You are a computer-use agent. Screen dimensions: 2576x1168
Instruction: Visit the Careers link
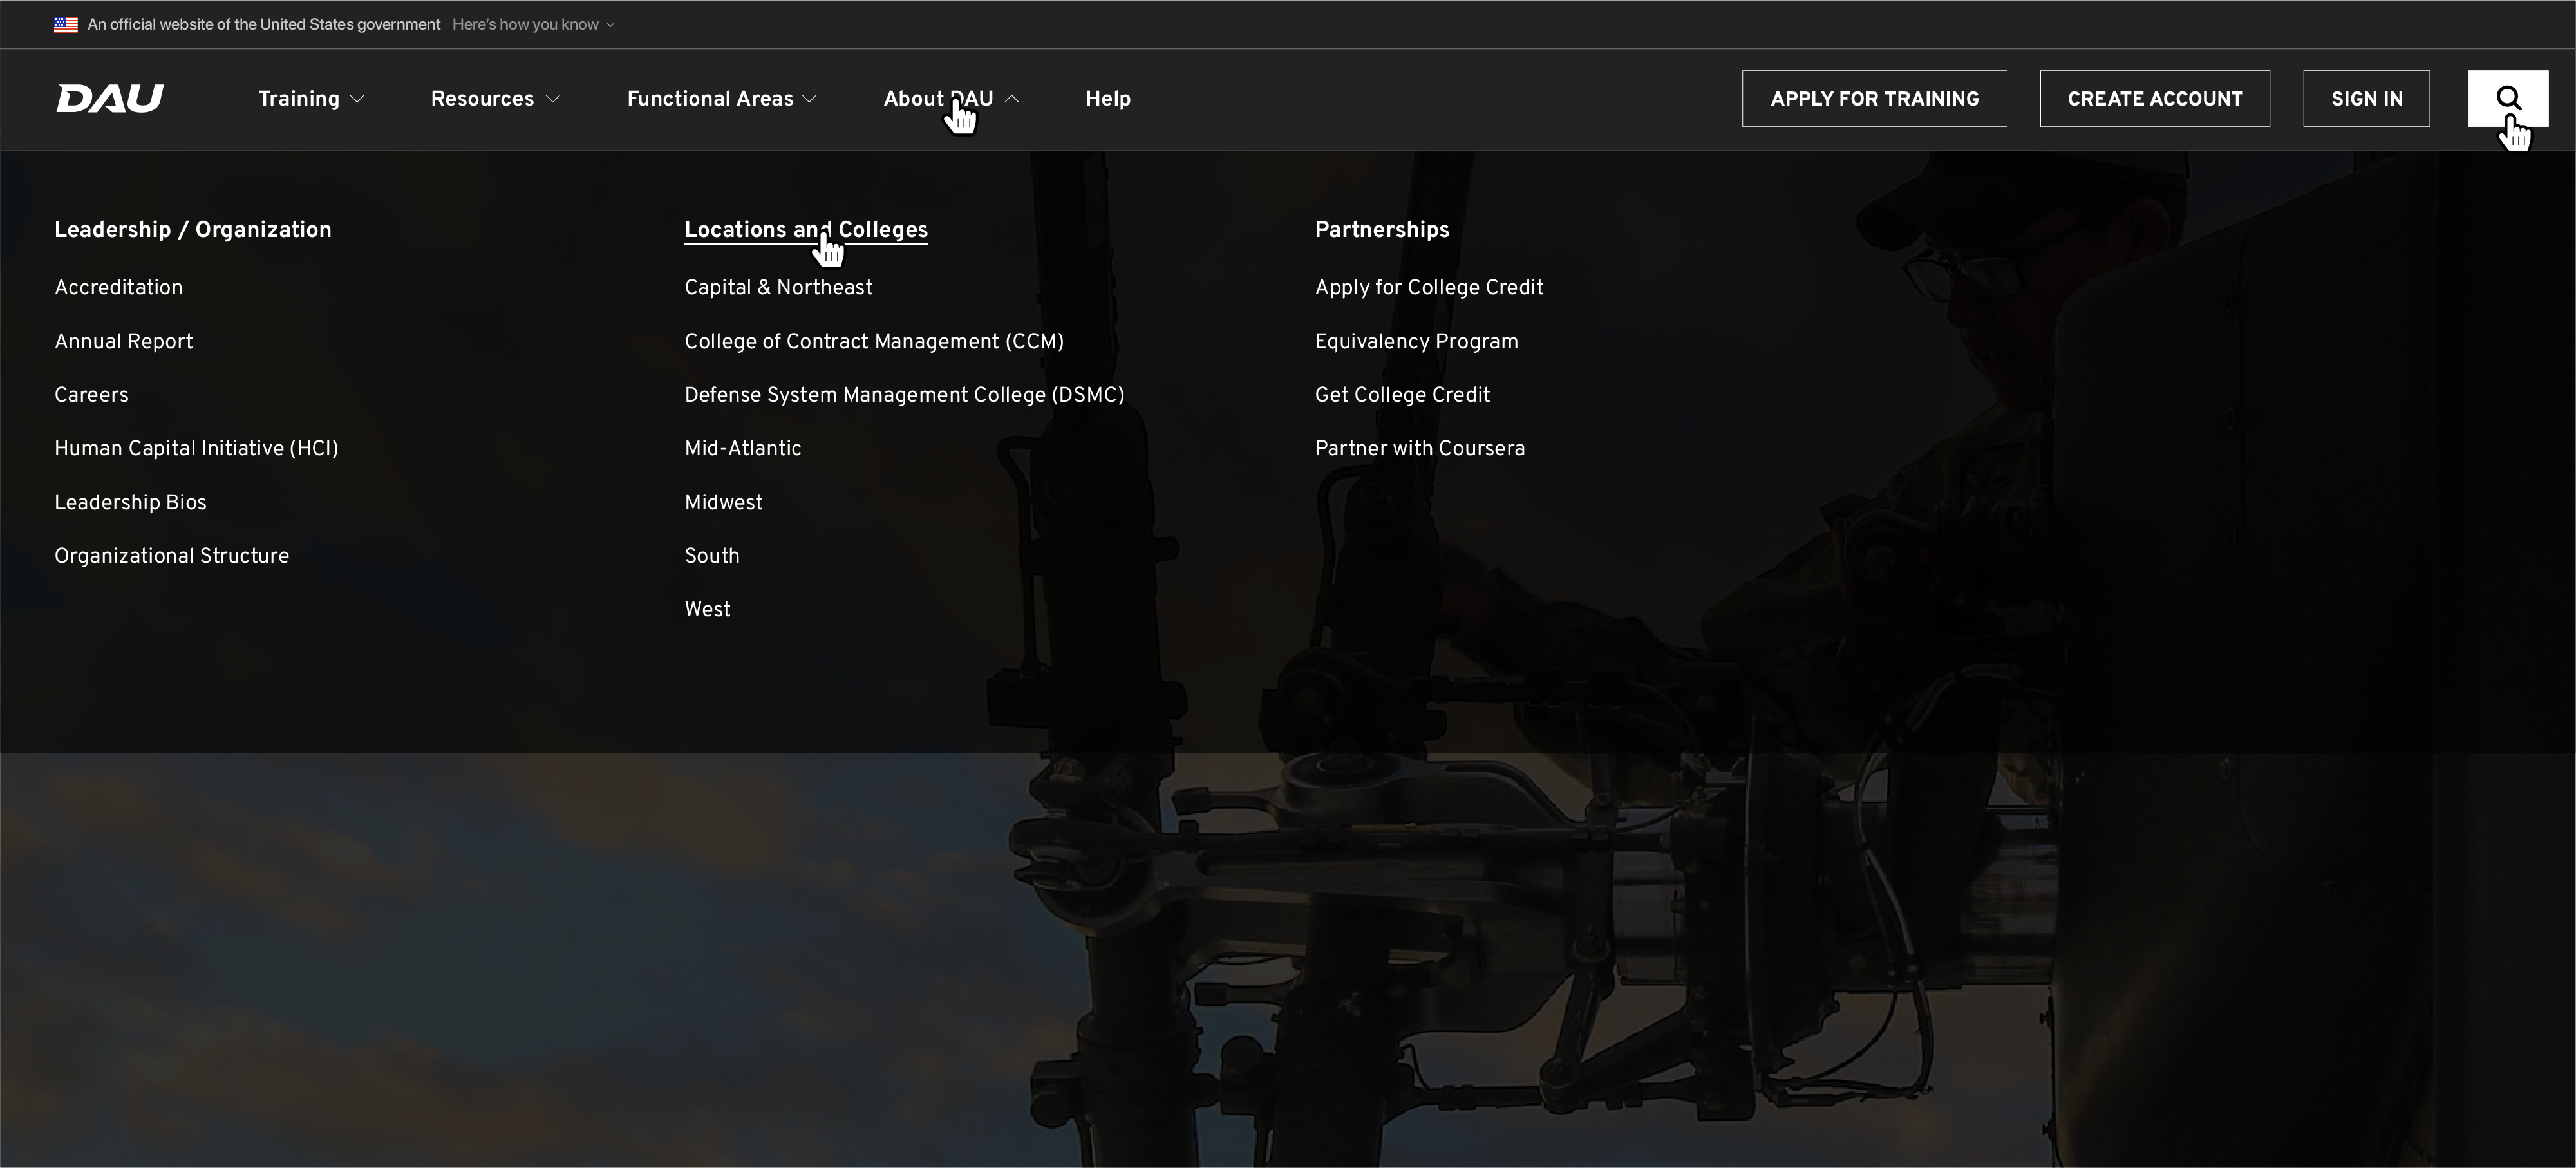(92, 395)
